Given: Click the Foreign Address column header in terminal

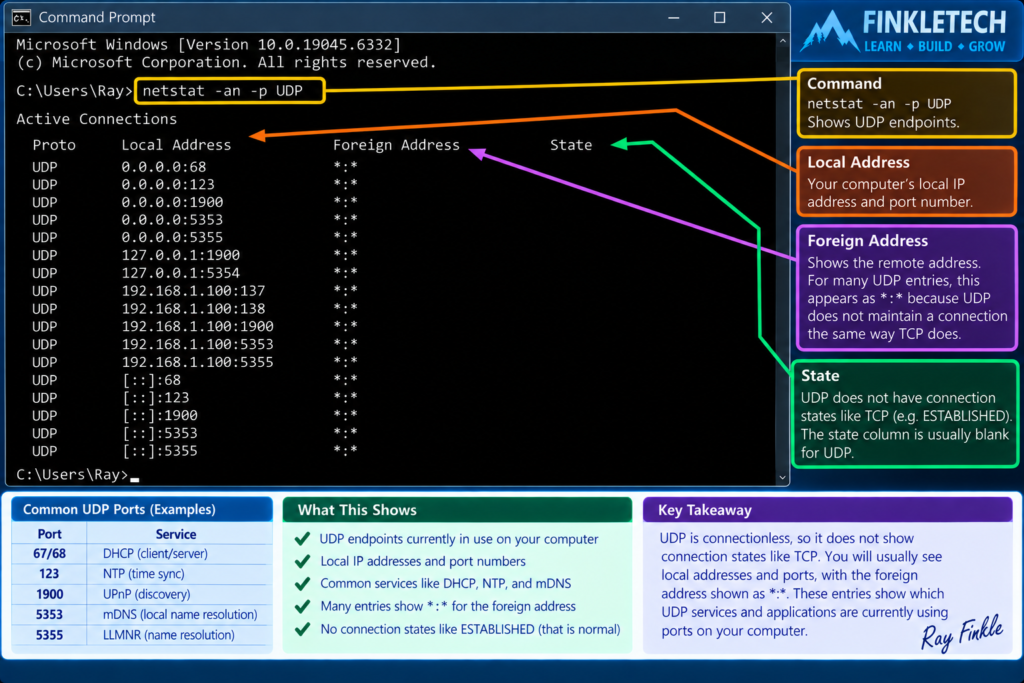Looking at the screenshot, I should pyautogui.click(x=396, y=145).
